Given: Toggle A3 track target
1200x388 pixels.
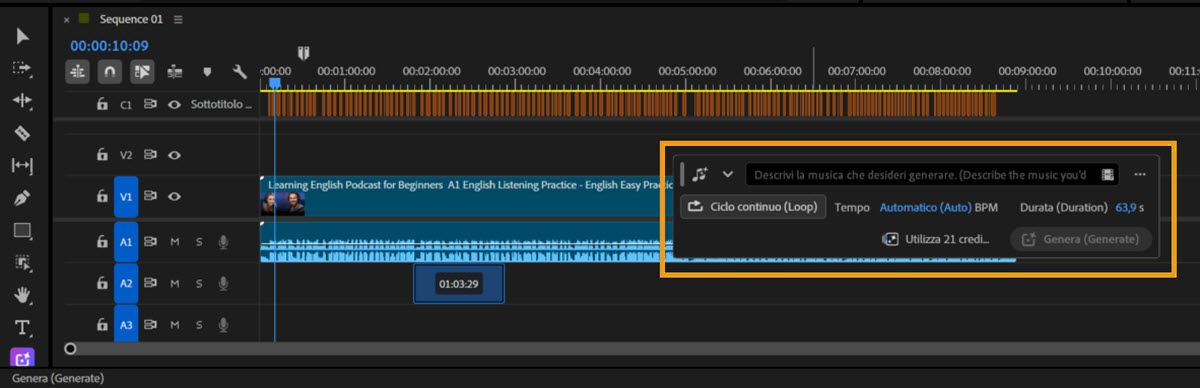Looking at the screenshot, I should pyautogui.click(x=126, y=325).
